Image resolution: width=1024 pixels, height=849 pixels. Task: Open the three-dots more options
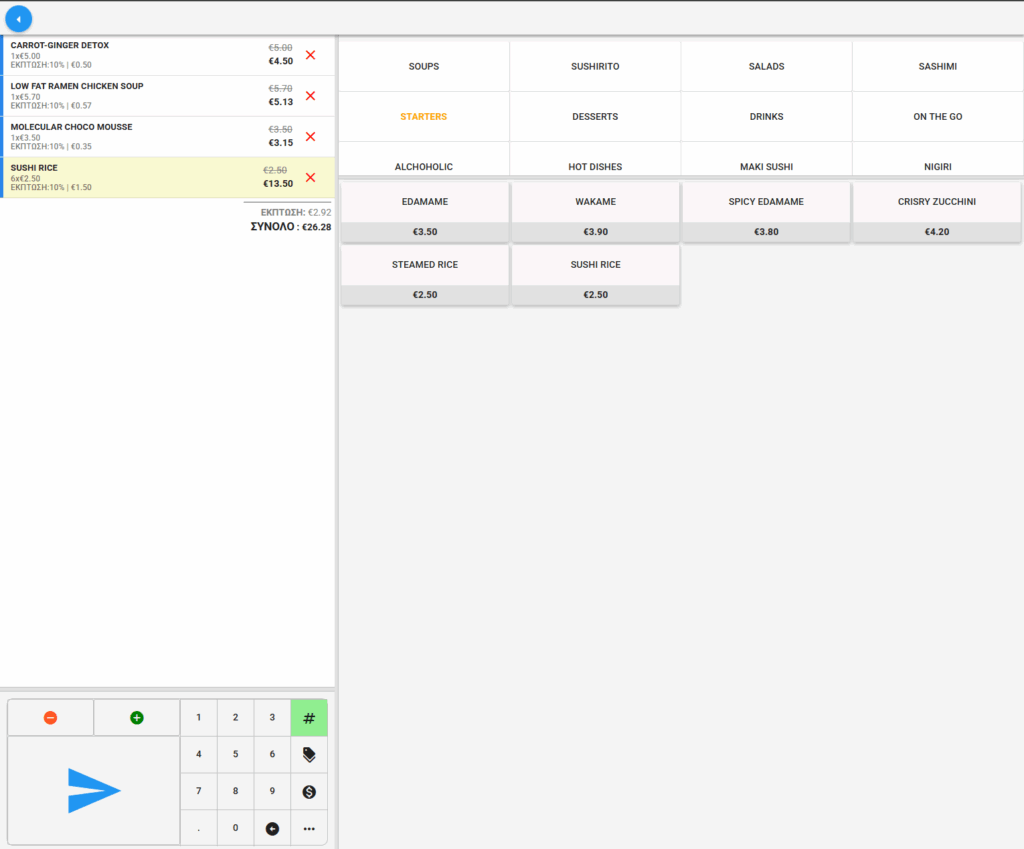pos(309,828)
